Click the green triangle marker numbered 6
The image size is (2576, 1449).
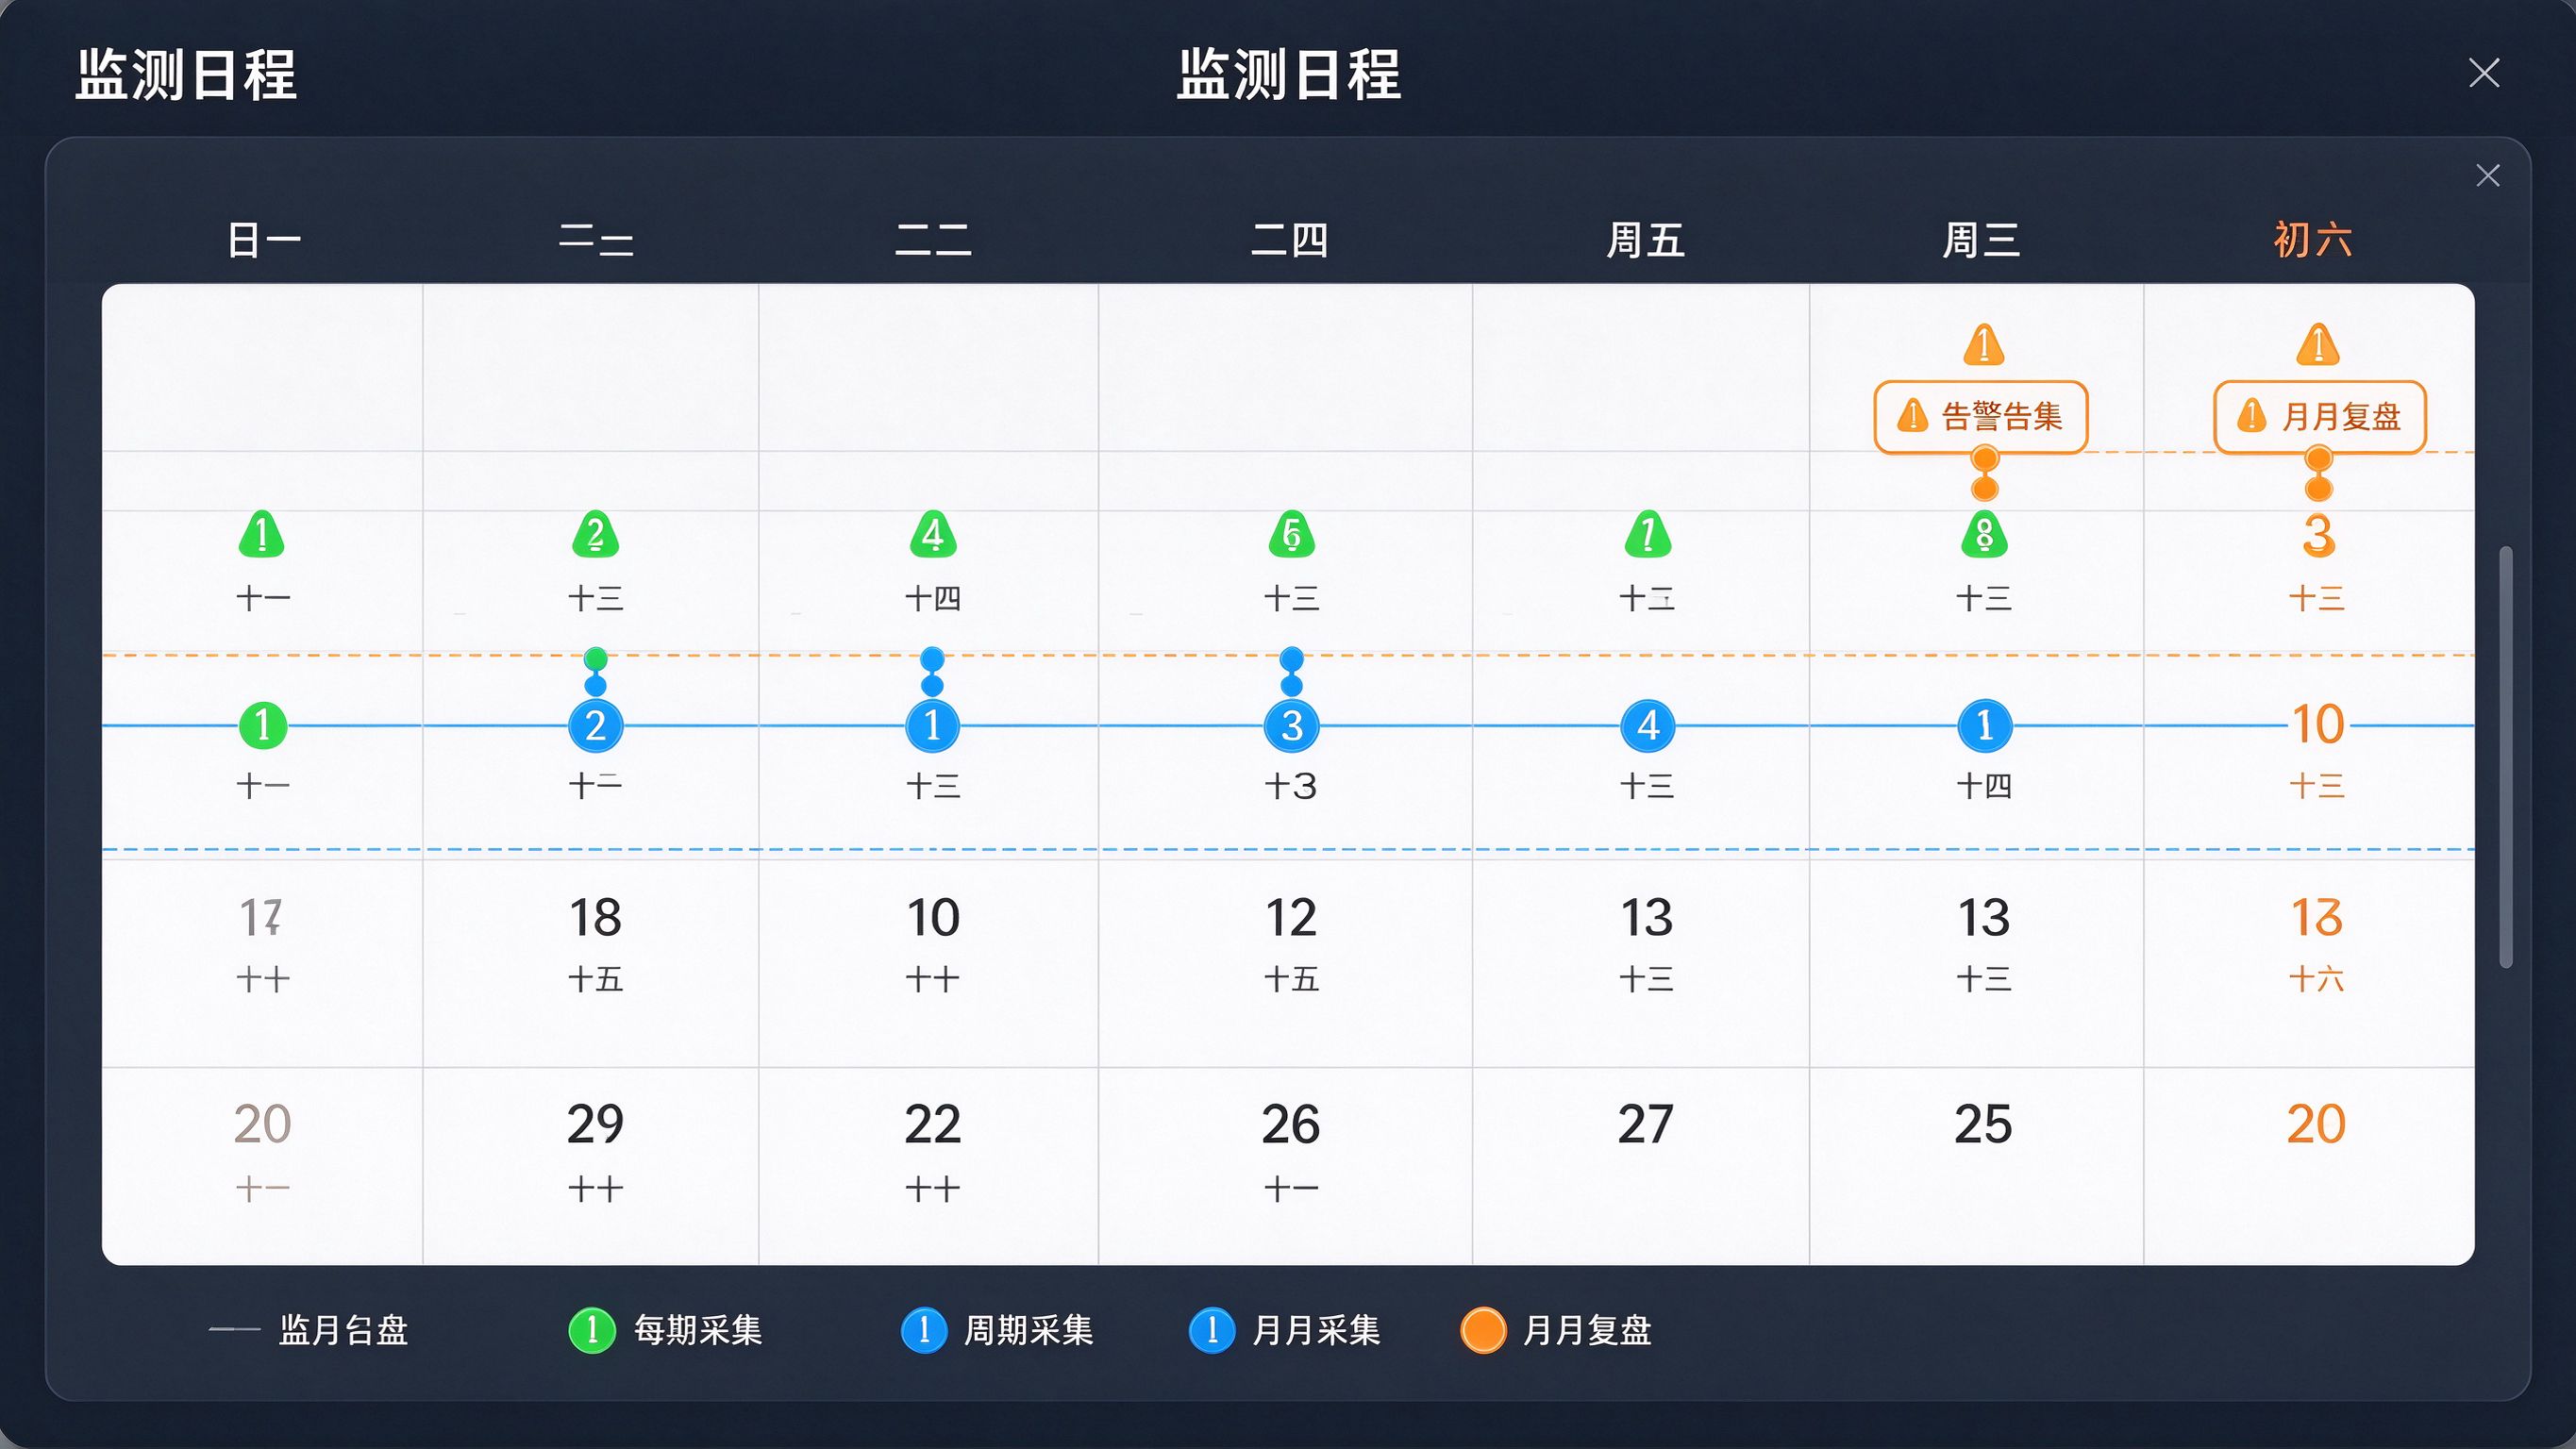coord(1291,534)
